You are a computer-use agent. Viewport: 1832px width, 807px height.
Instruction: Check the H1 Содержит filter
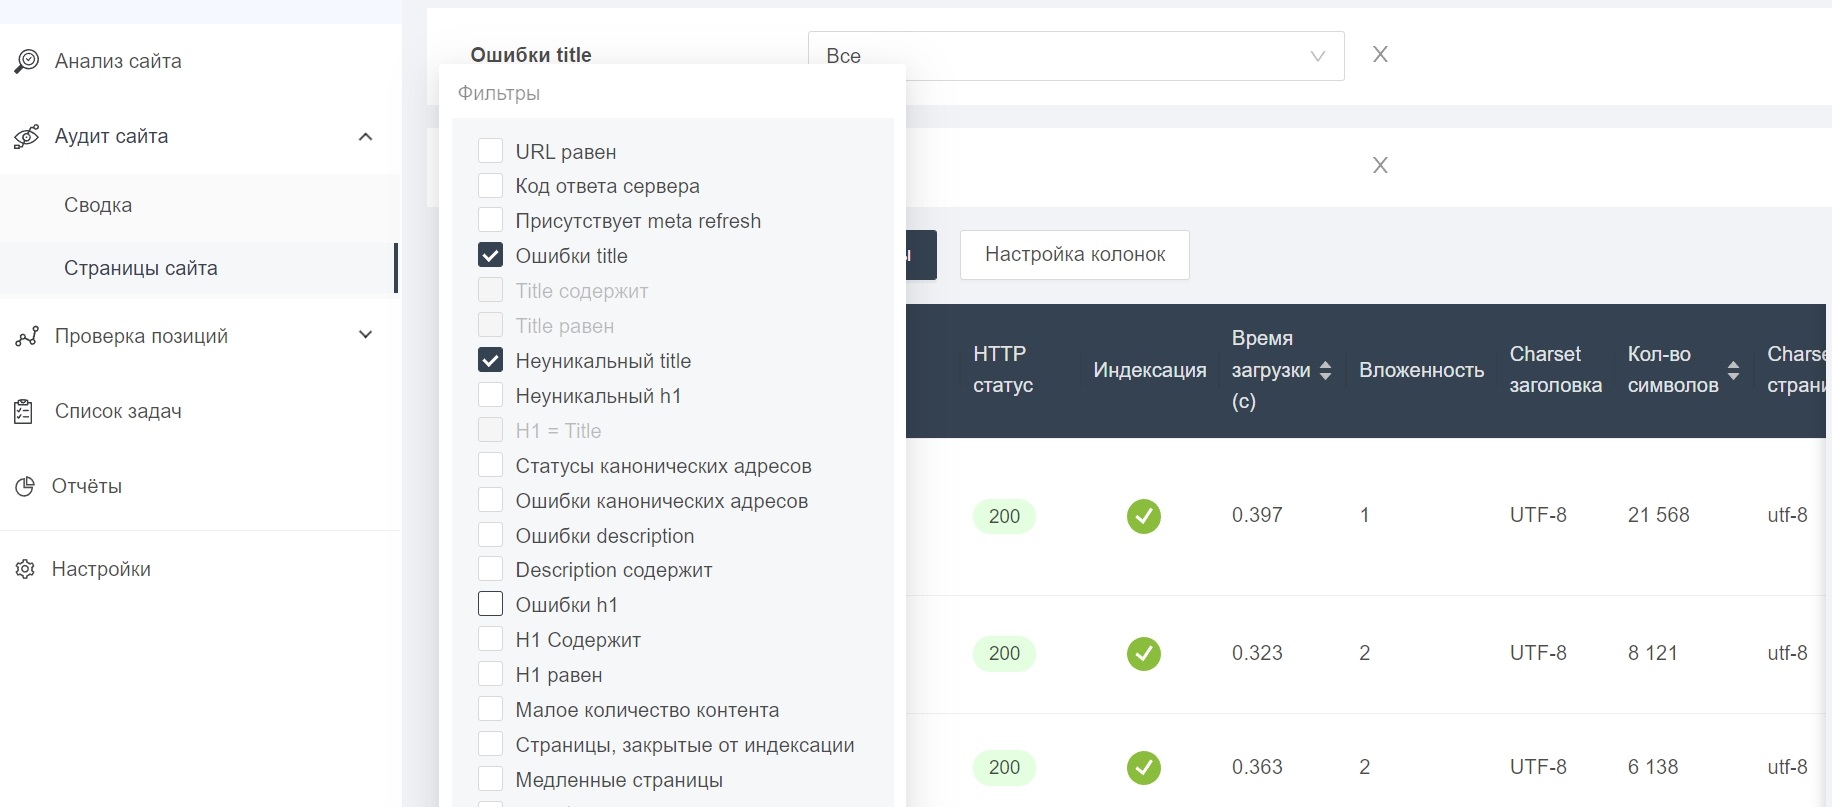pos(490,639)
